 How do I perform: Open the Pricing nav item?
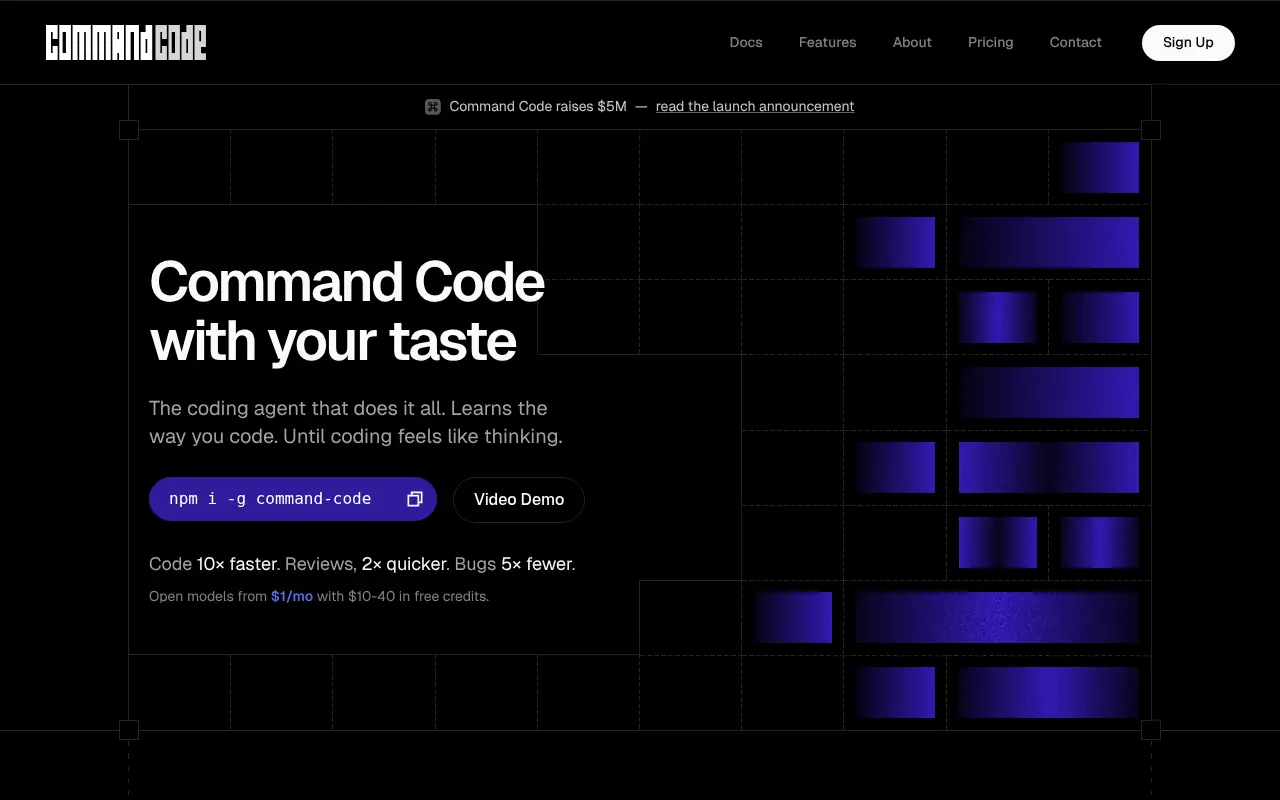990,42
